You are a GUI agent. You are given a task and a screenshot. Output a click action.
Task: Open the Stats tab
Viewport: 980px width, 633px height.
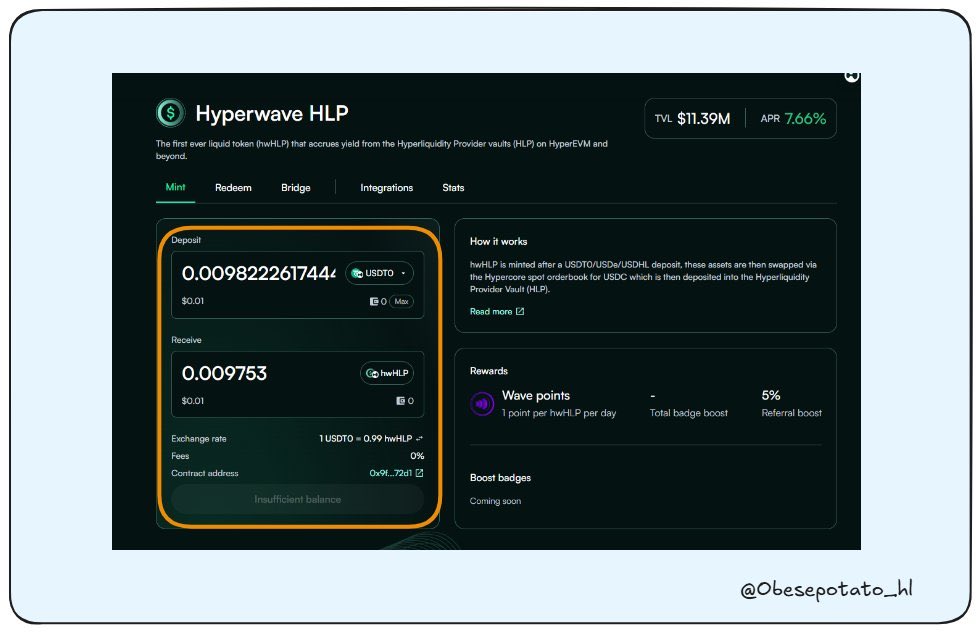(x=453, y=187)
